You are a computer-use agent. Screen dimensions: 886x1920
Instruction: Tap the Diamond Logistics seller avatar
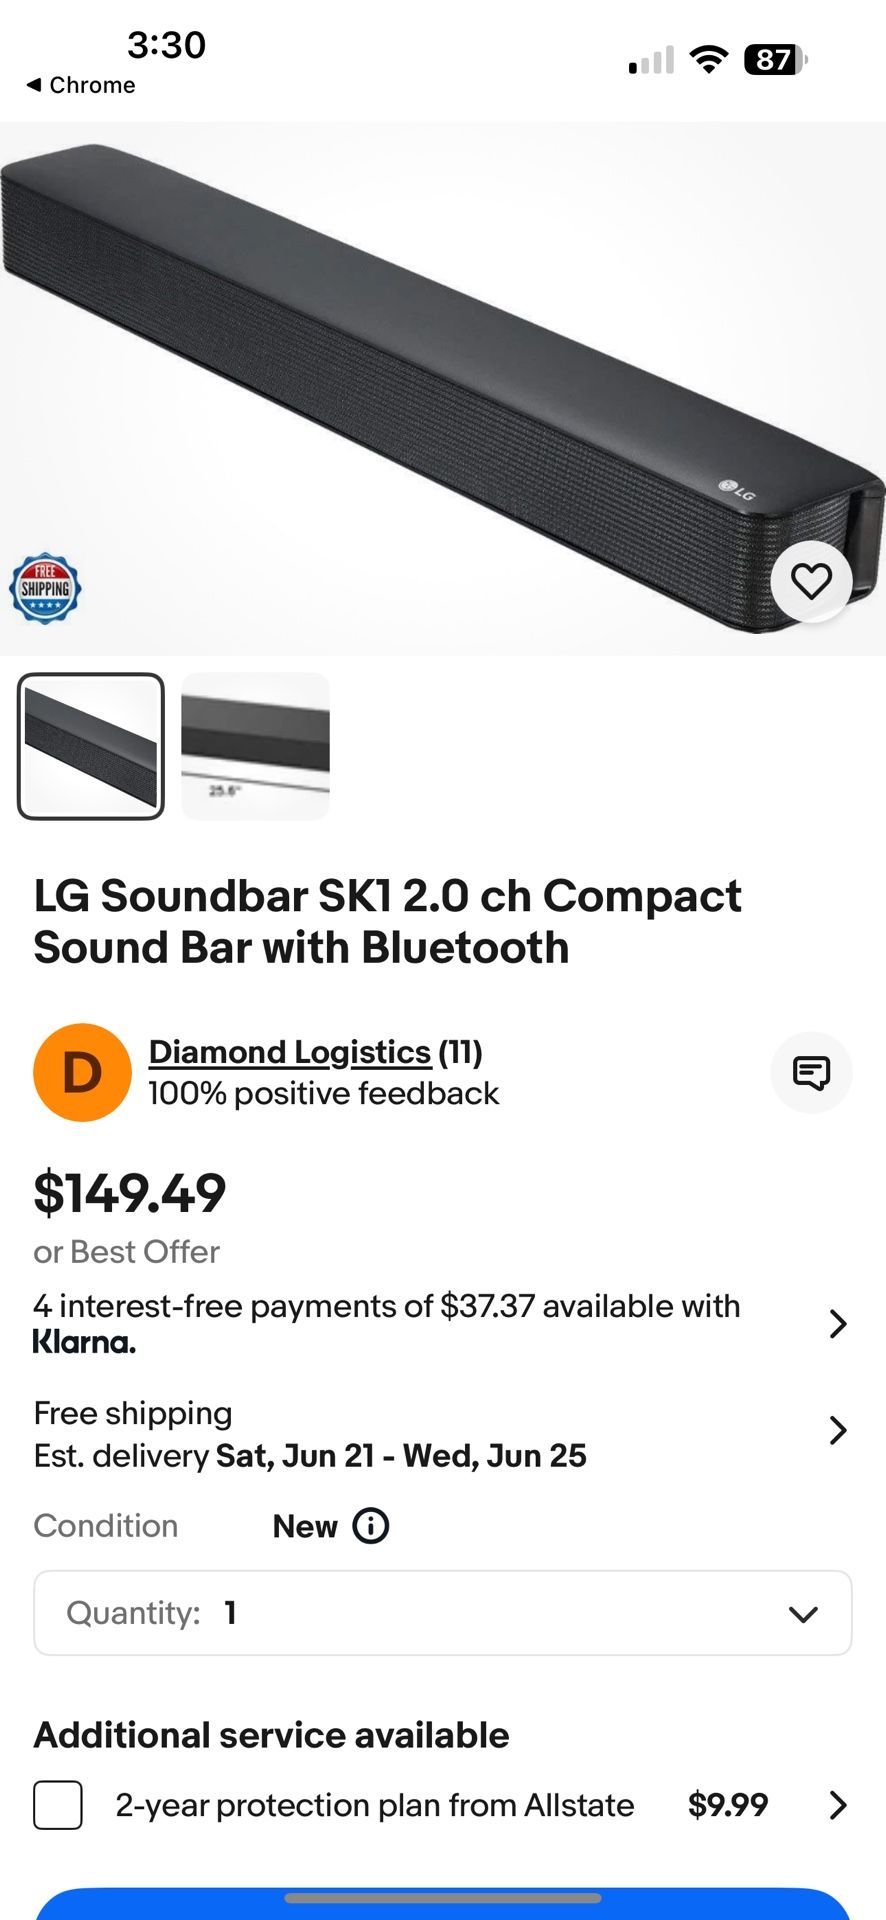coord(82,1072)
